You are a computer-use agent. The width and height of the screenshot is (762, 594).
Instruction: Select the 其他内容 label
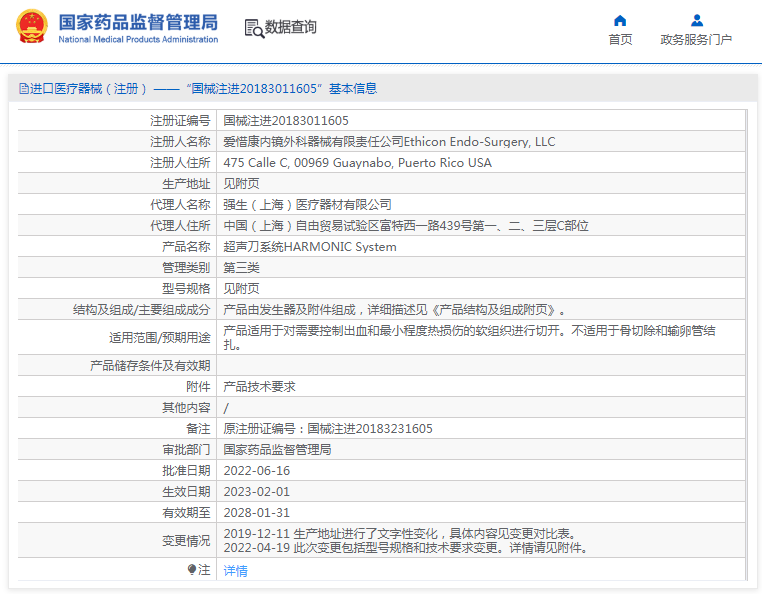[x=186, y=407]
